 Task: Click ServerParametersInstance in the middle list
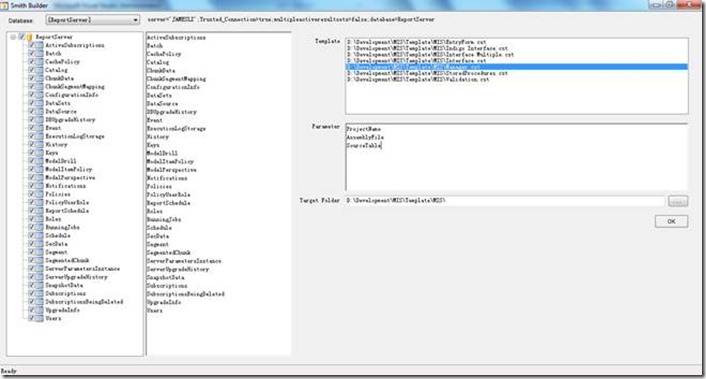[x=184, y=261]
